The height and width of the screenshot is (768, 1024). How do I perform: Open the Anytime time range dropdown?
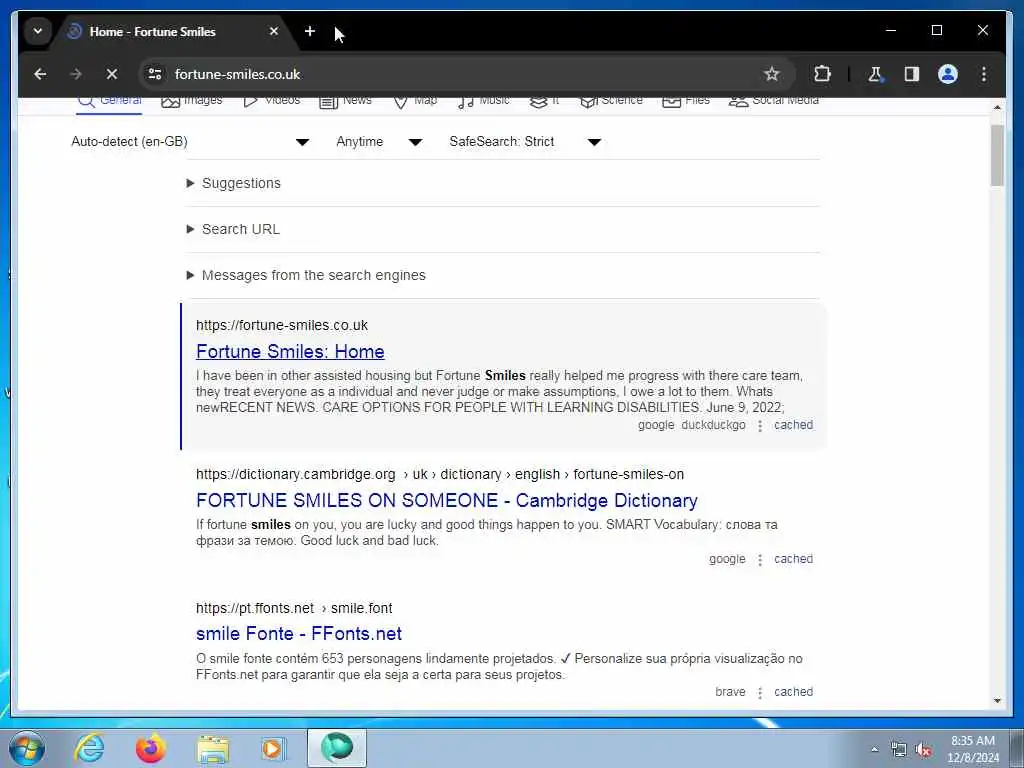pyautogui.click(x=379, y=142)
